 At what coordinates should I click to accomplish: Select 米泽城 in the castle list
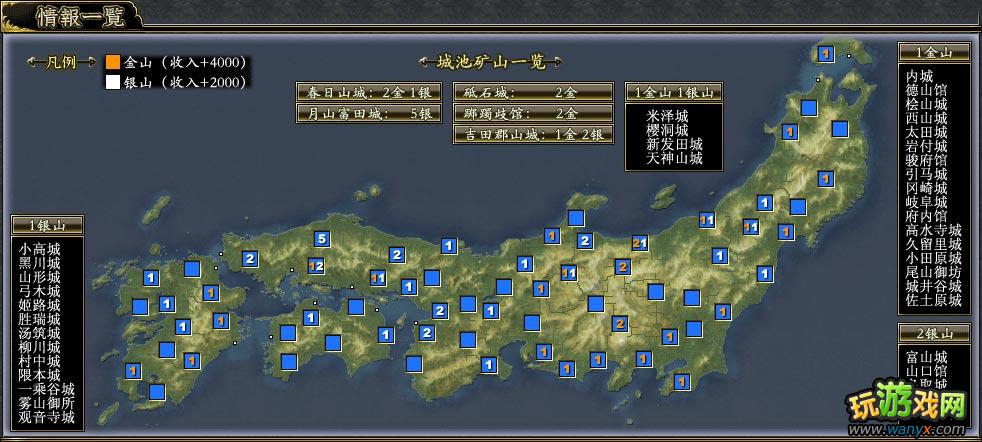coord(667,116)
